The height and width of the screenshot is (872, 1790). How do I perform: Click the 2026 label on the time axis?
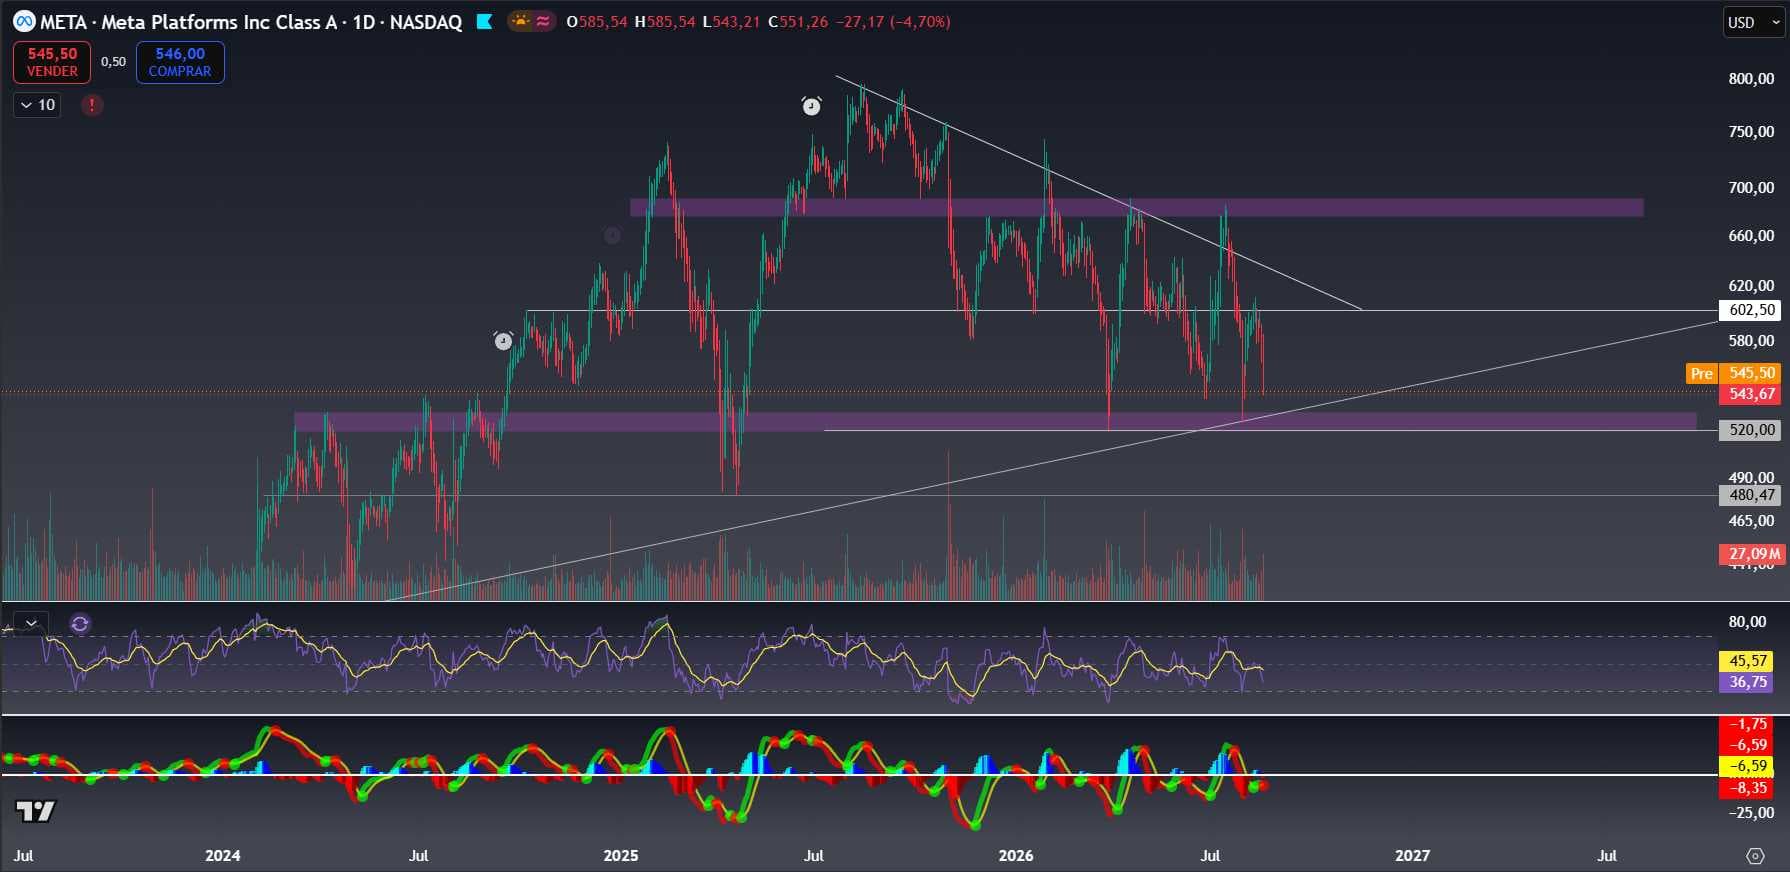pyautogui.click(x=1016, y=856)
